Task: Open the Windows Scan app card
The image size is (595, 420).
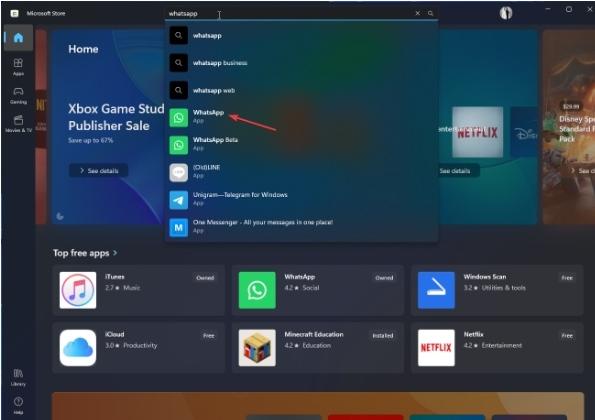Action: point(497,290)
